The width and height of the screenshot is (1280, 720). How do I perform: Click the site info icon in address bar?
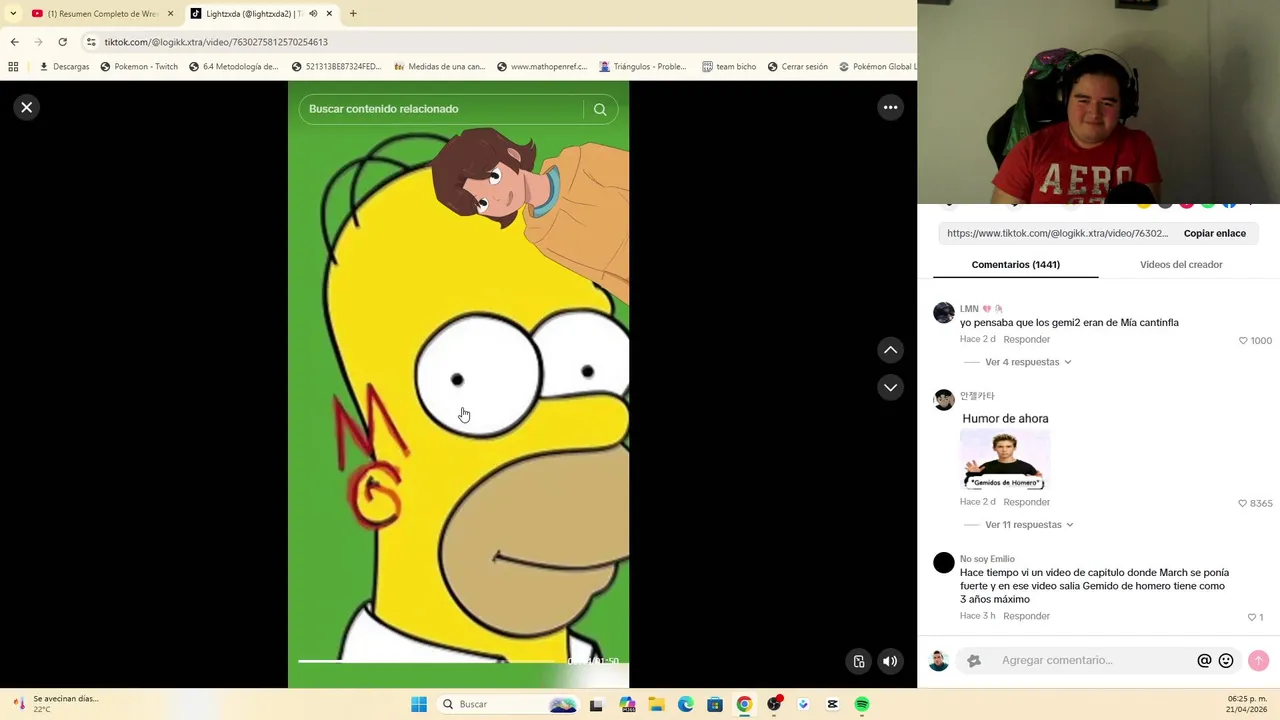click(x=91, y=42)
